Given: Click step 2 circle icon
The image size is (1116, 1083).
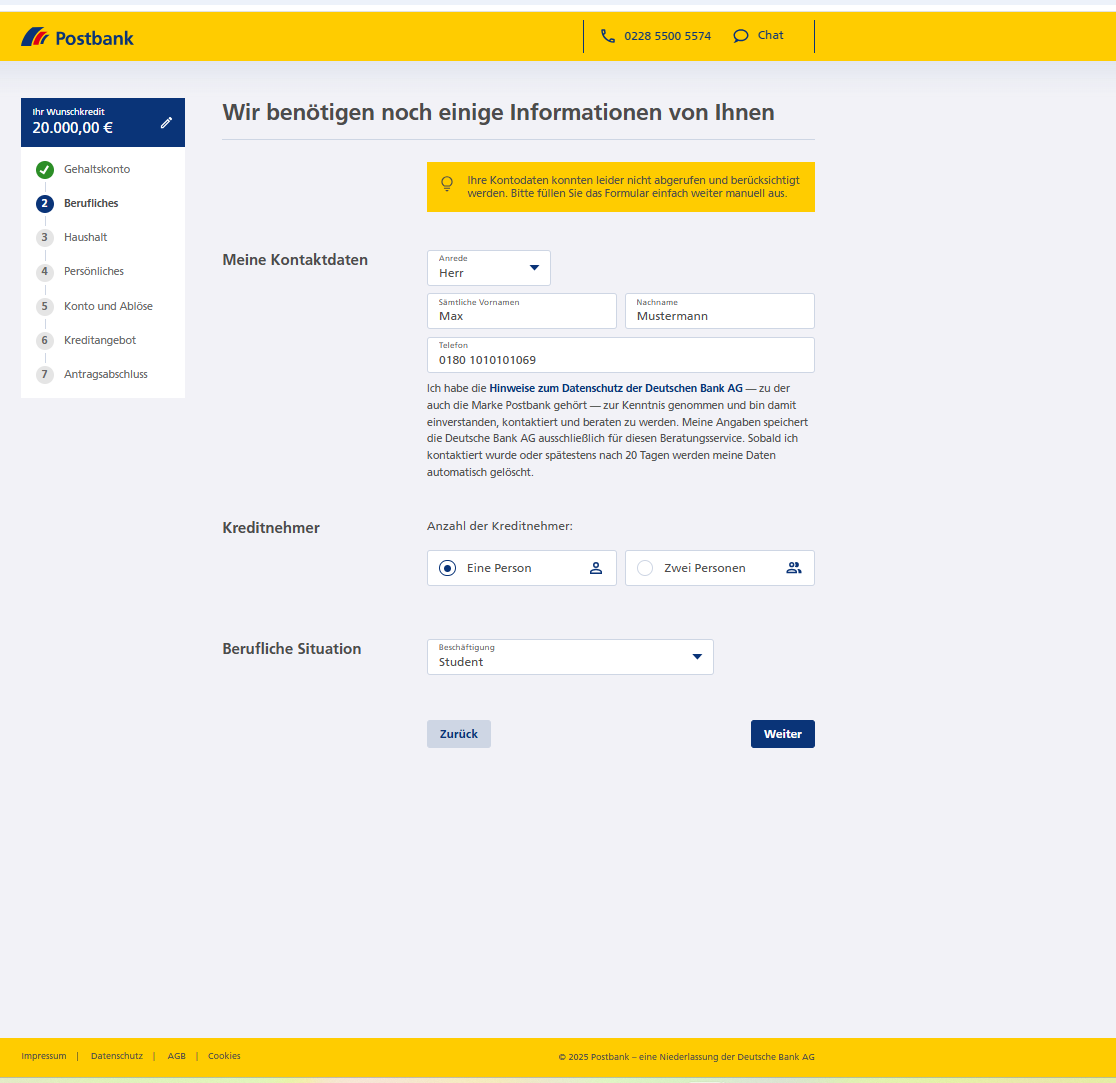Looking at the screenshot, I should (x=45, y=204).
